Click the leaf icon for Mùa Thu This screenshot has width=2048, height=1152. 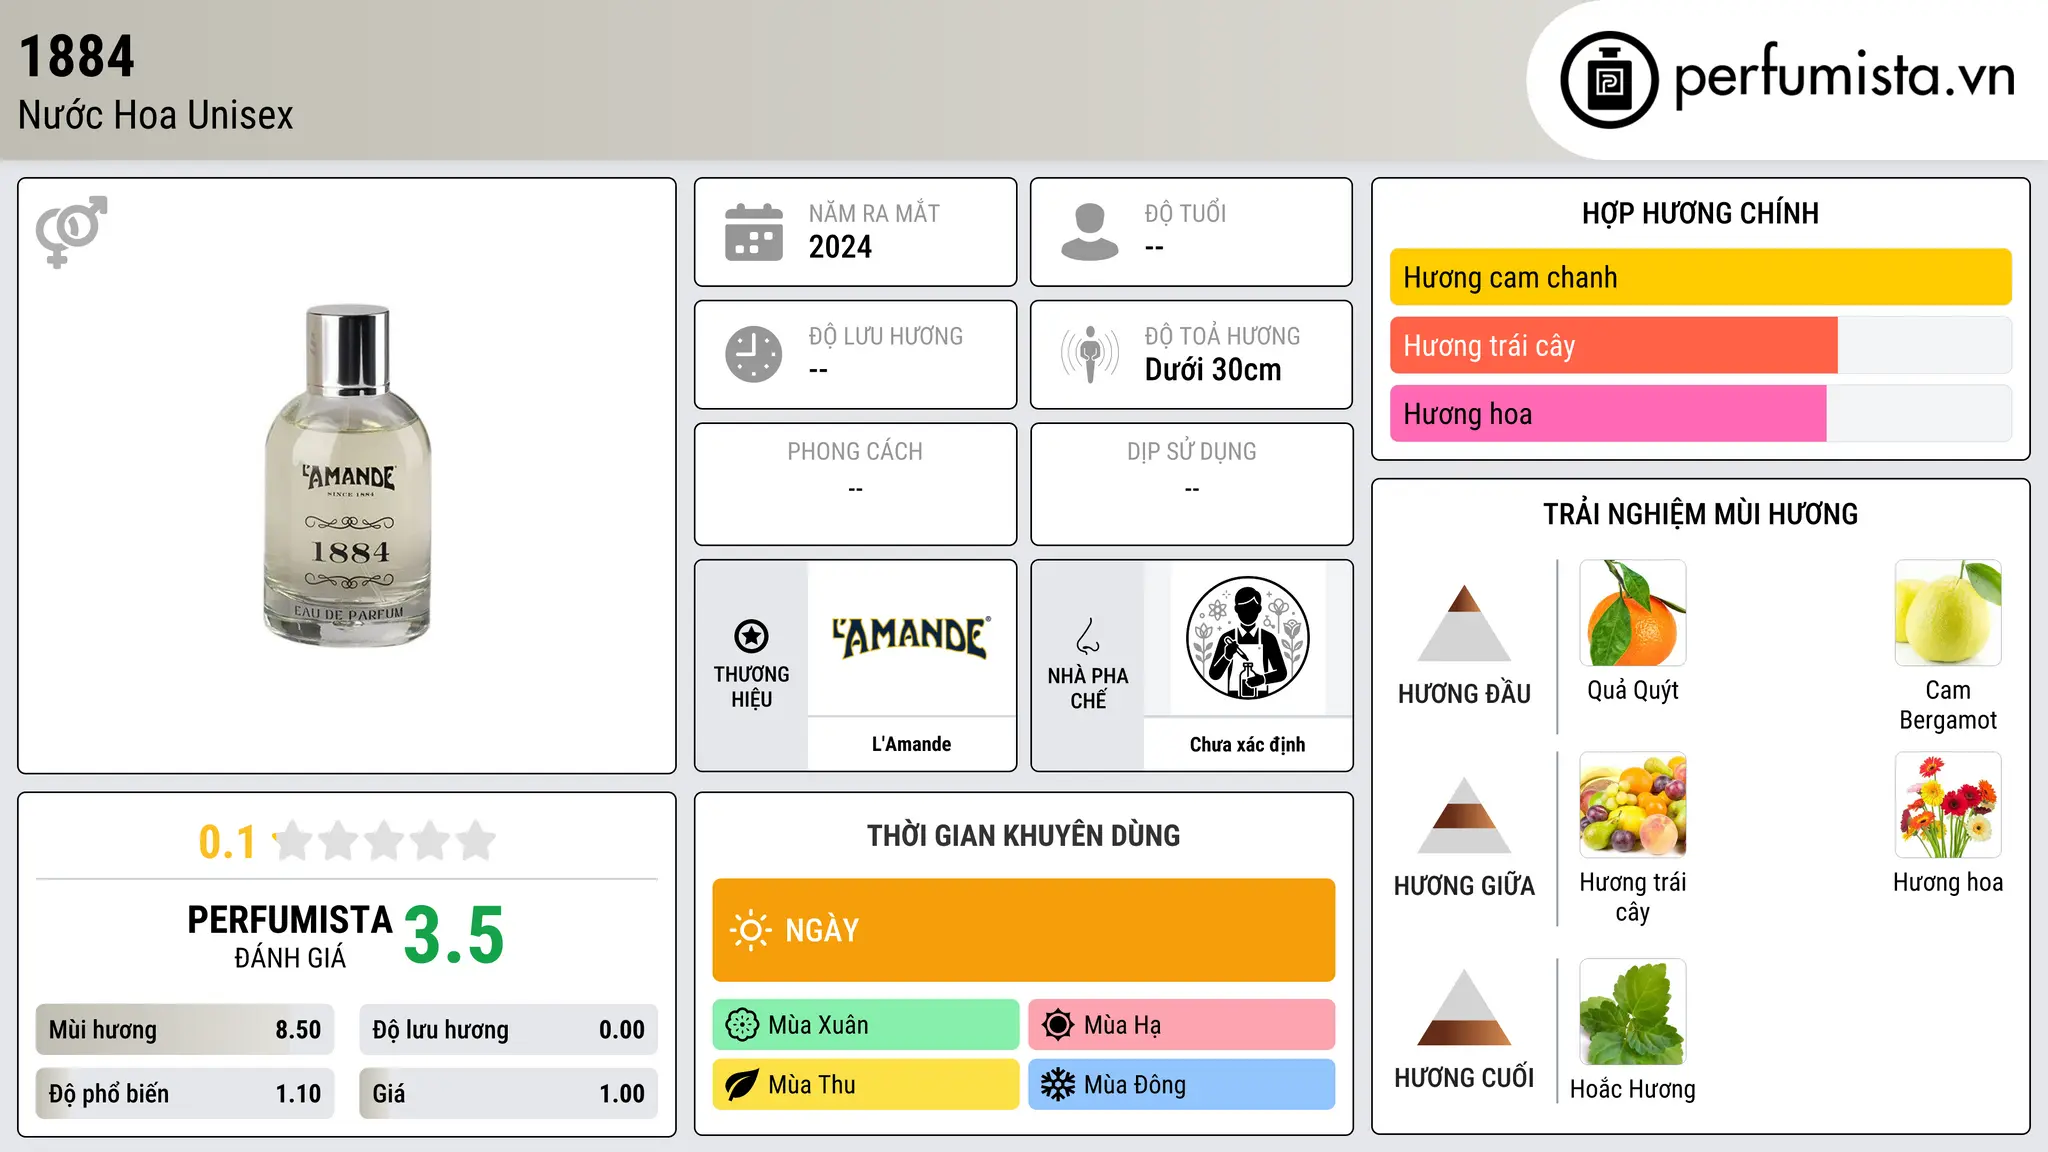[x=742, y=1085]
